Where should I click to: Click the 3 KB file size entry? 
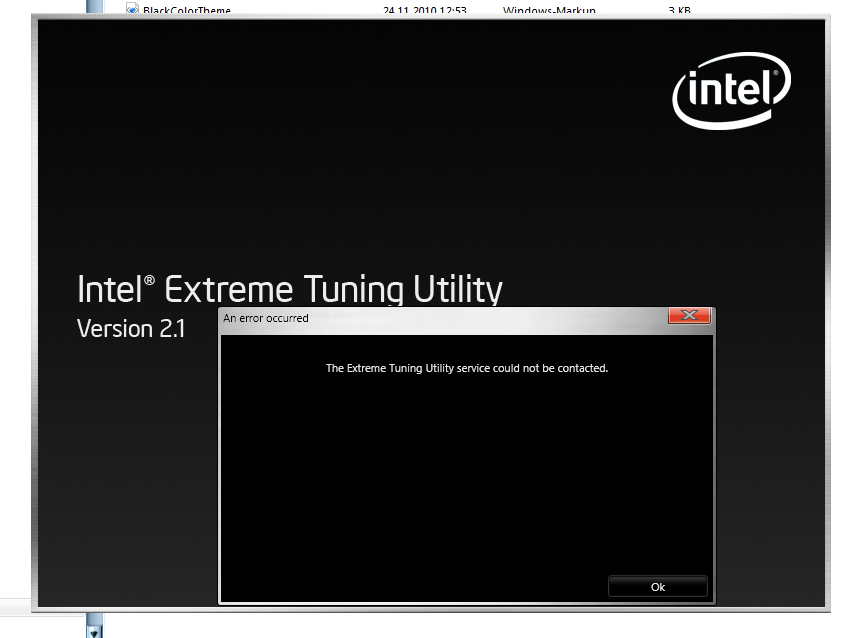[679, 11]
